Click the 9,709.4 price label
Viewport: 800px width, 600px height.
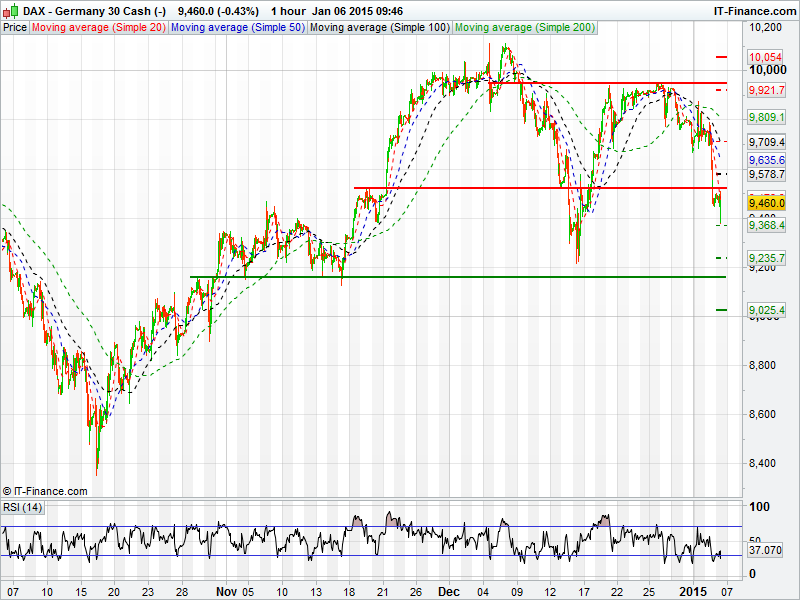766,142
